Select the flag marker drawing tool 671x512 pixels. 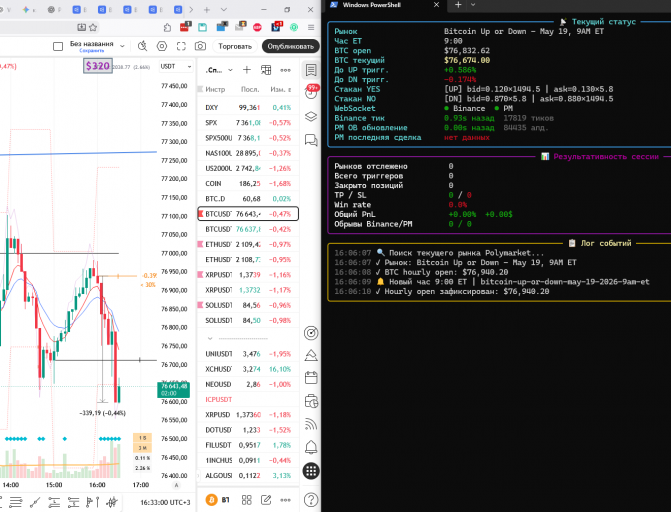point(92,502)
